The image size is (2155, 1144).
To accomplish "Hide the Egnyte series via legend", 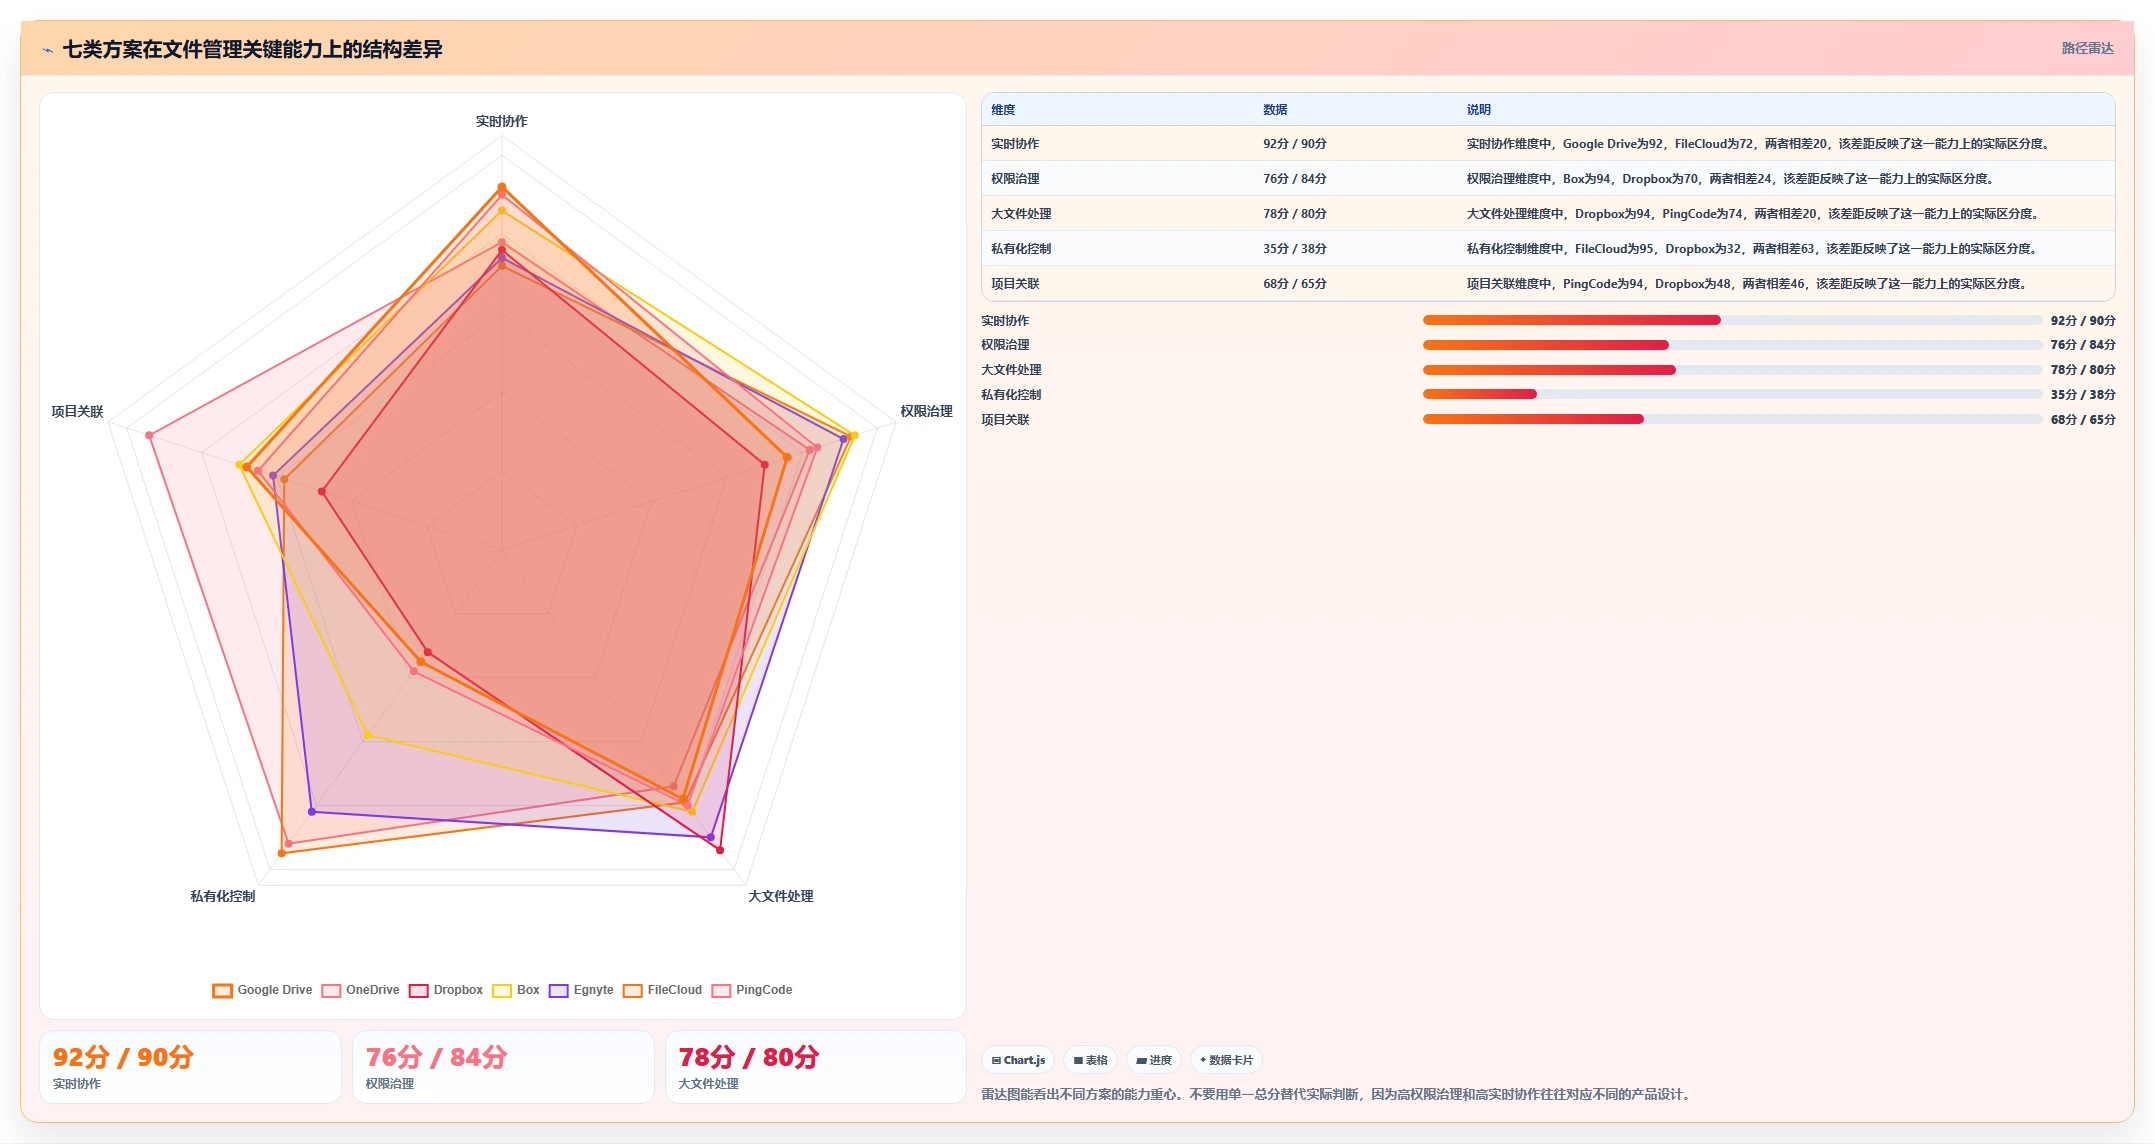I will [581, 990].
